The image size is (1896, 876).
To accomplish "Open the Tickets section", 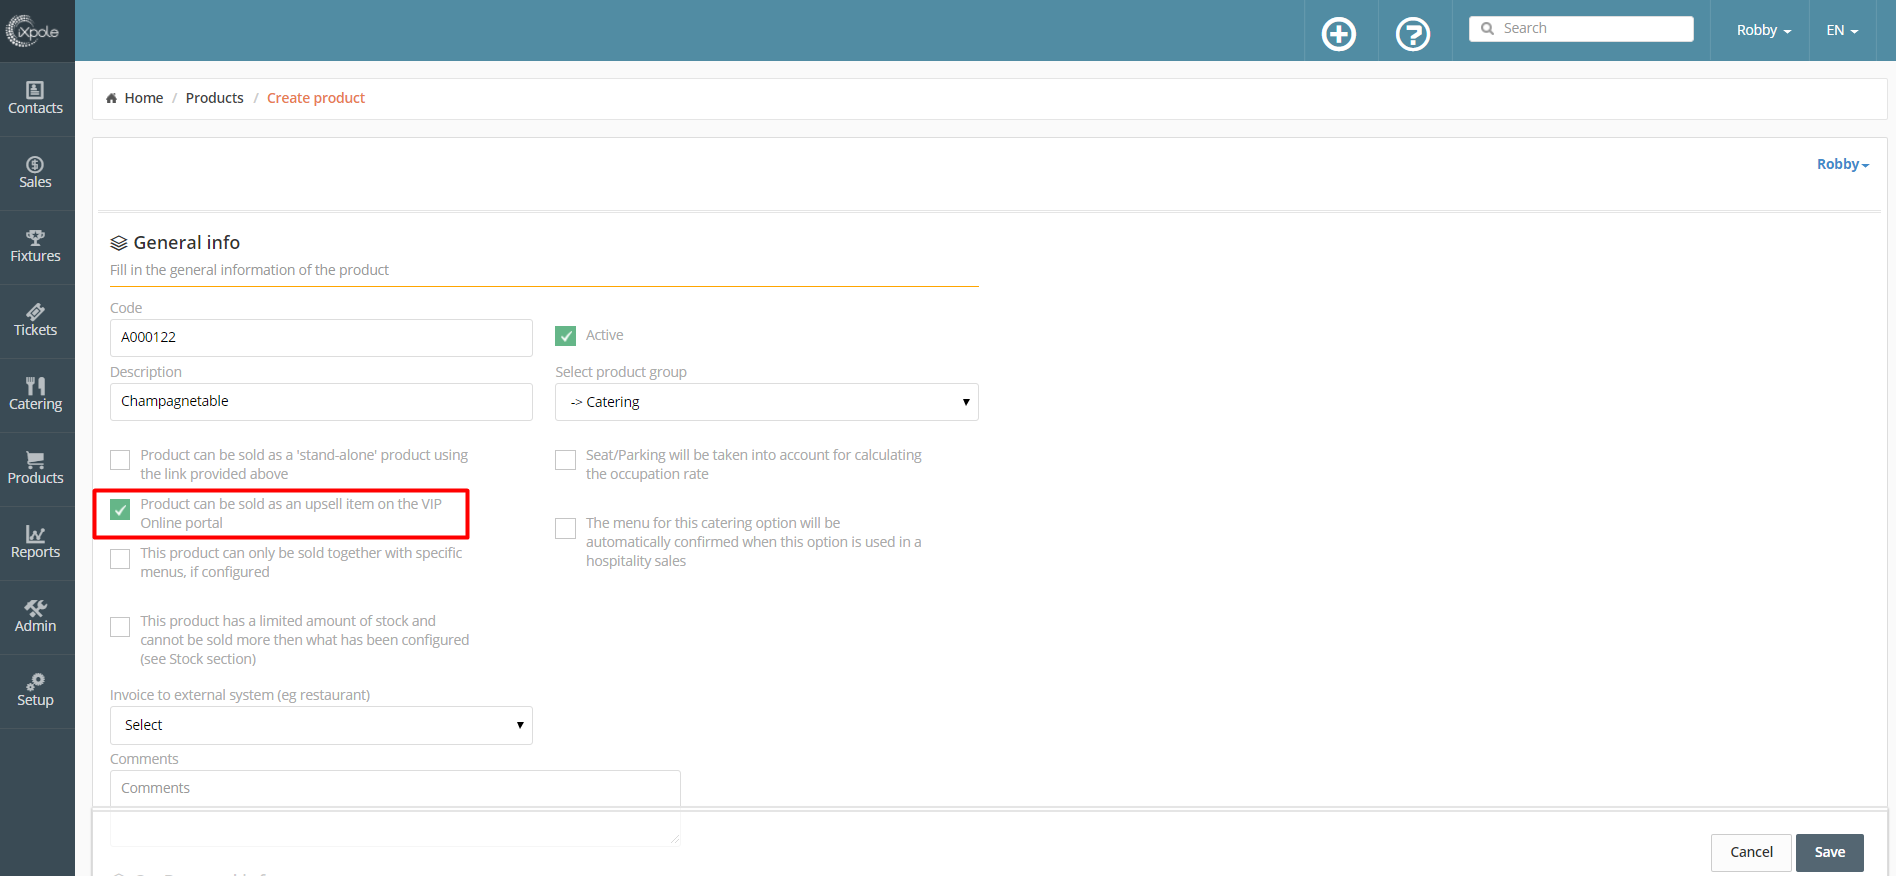I will click(x=36, y=320).
